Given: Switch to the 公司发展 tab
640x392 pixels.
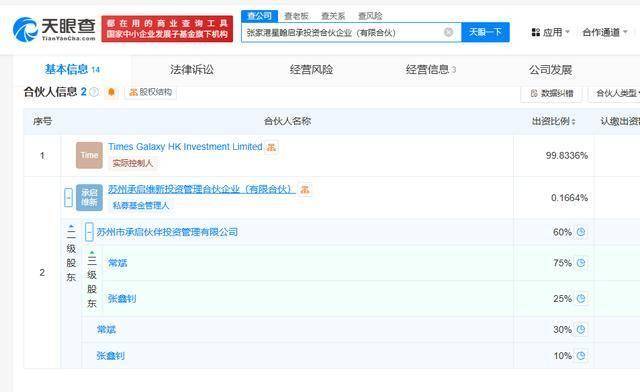Looking at the screenshot, I should click(550, 69).
